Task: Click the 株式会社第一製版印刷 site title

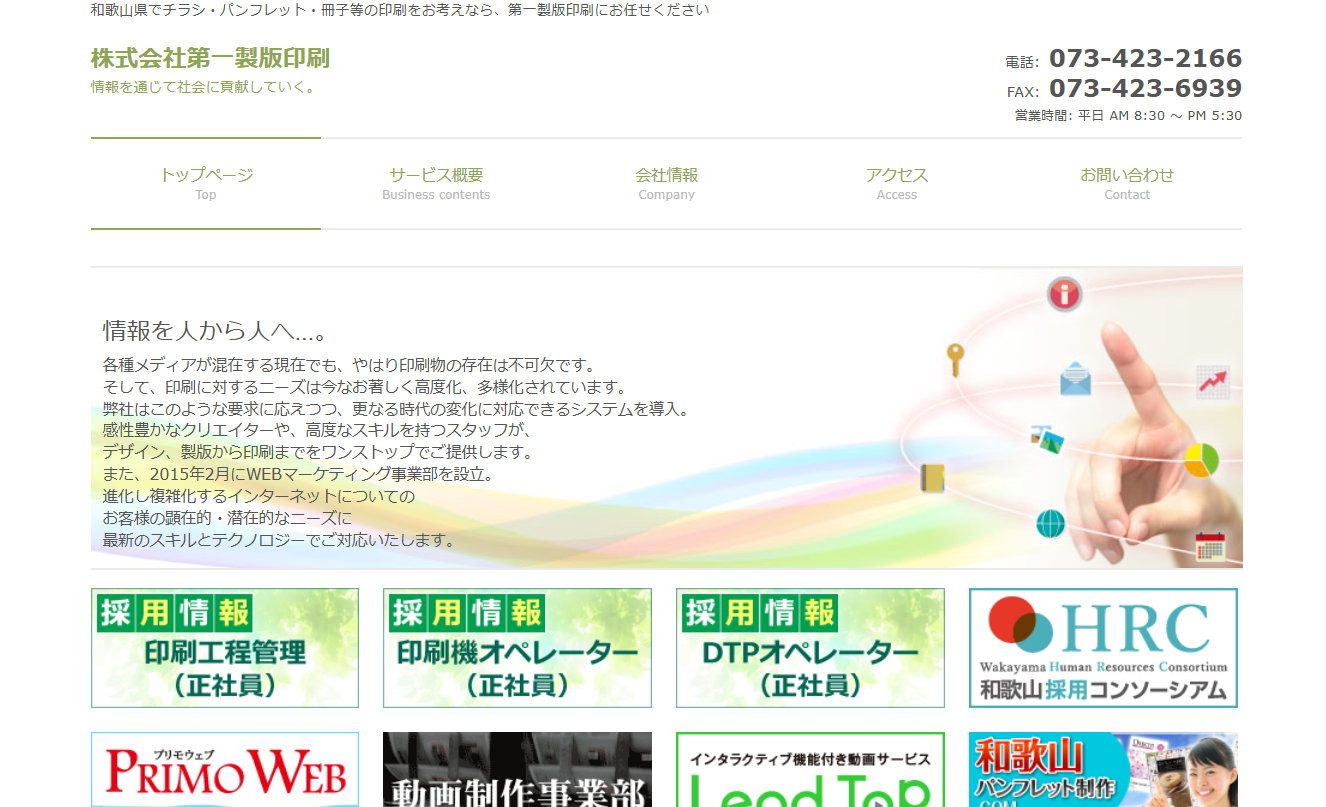Action: [x=210, y=58]
